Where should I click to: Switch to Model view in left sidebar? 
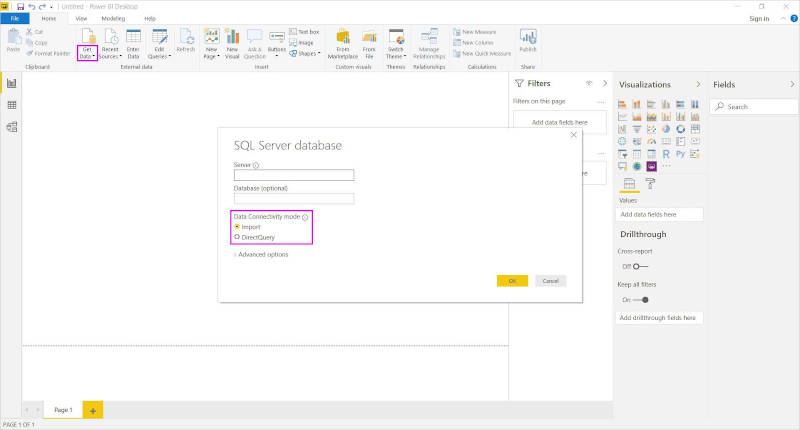(x=12, y=127)
